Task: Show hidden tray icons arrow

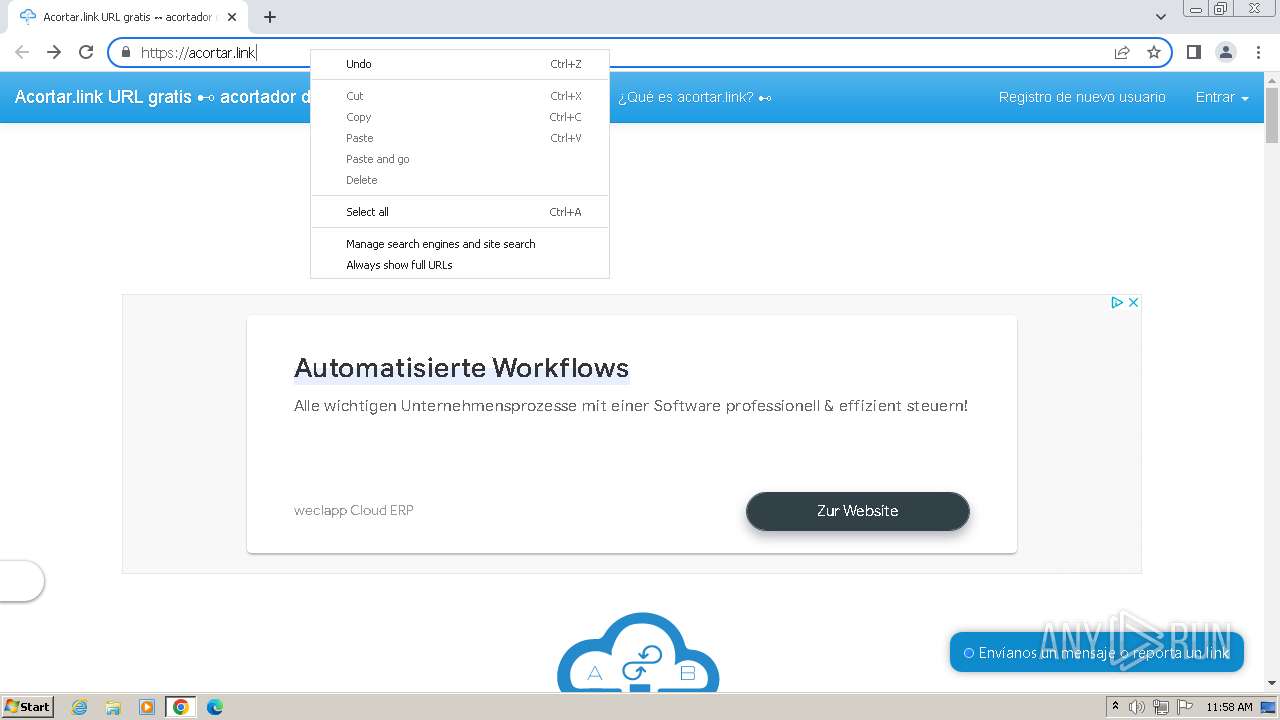Action: [x=1115, y=707]
